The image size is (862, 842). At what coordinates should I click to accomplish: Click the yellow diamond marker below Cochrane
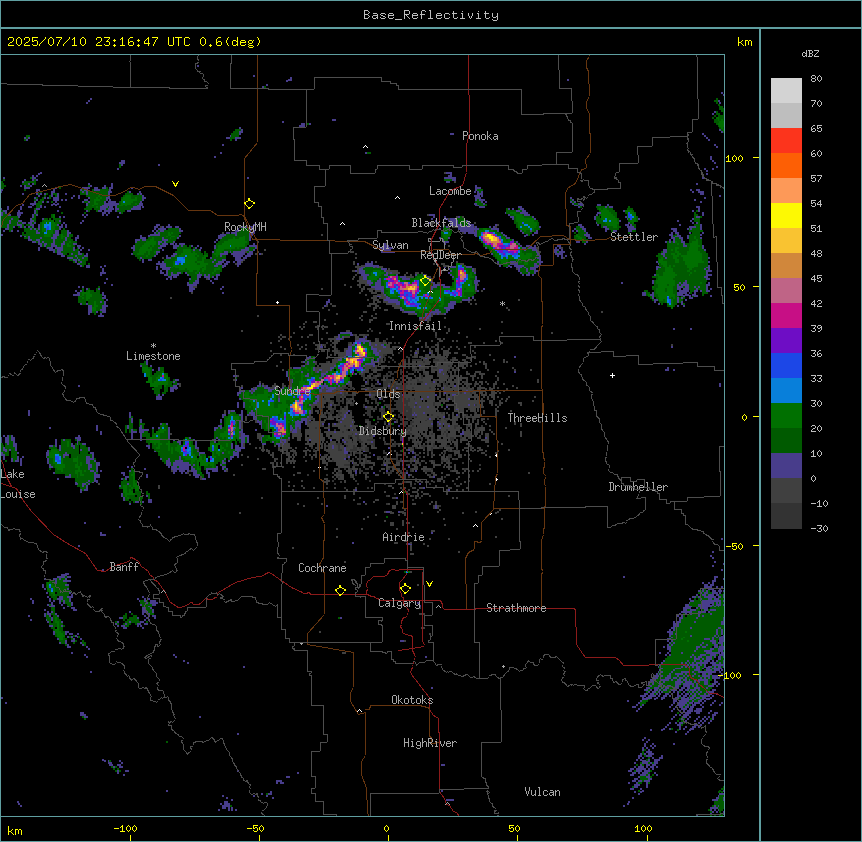pos(340,590)
